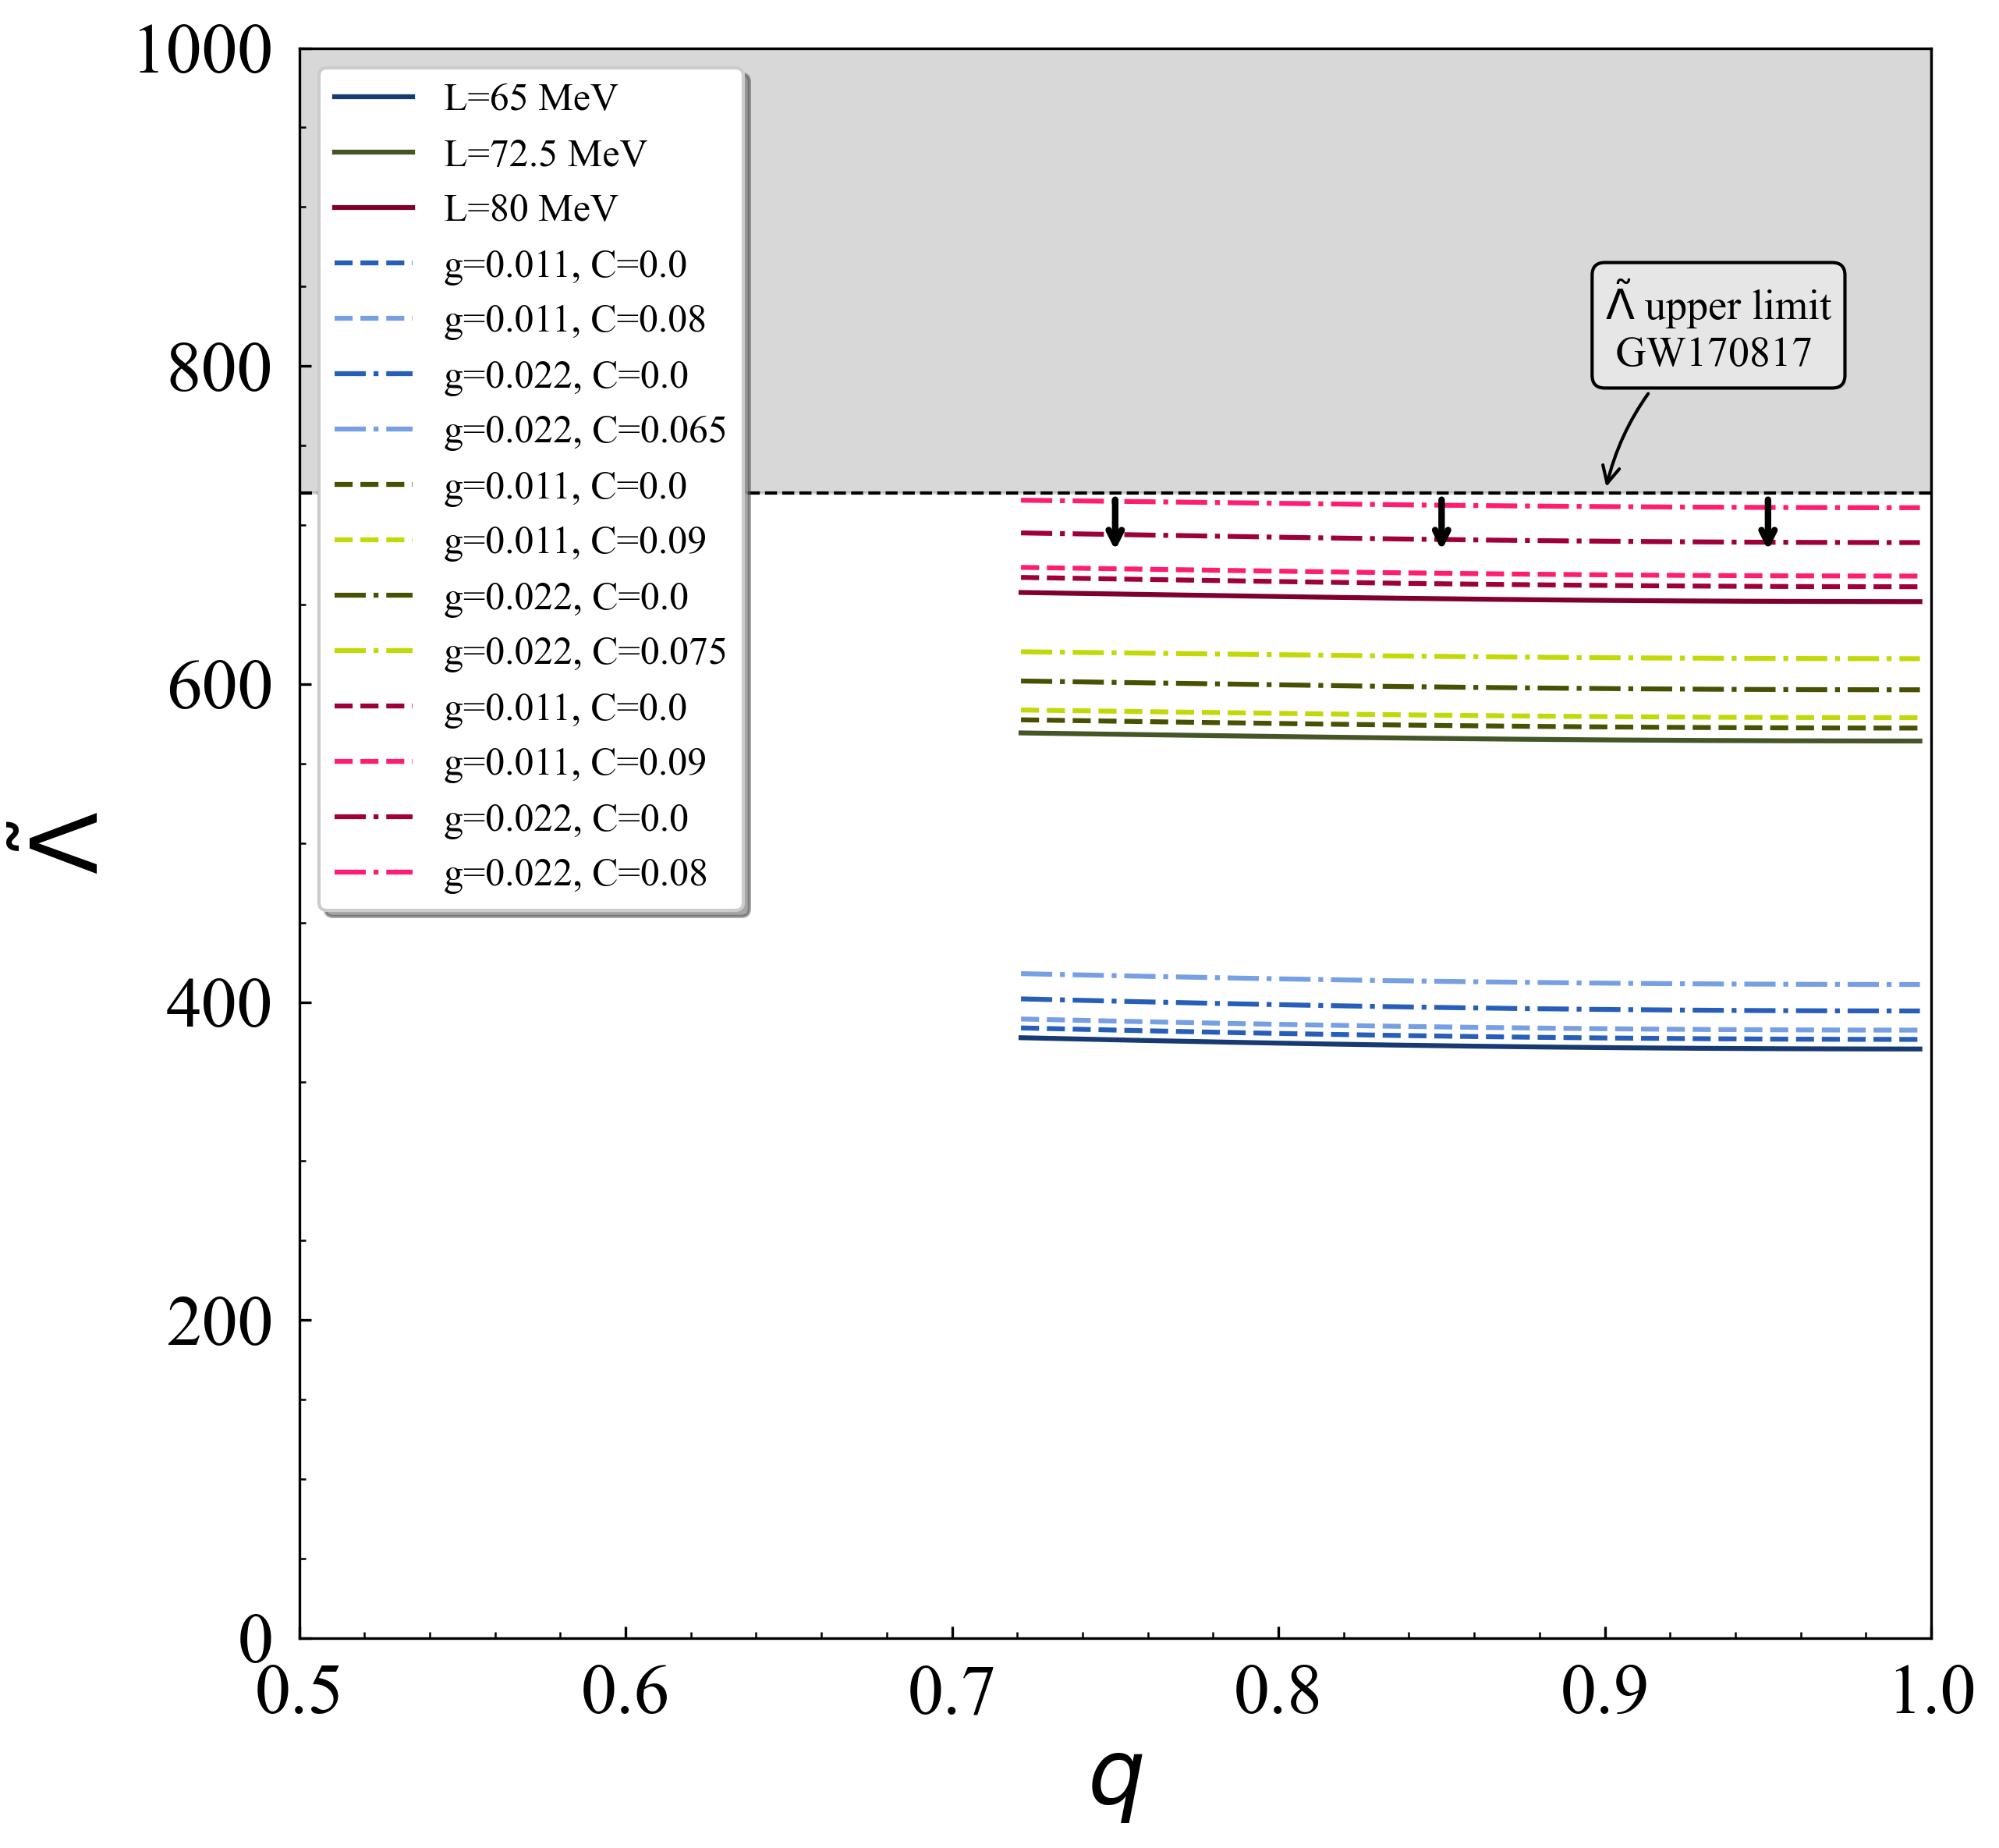Click the light green line swatch for g=0.011, C=0.09
Image resolution: width=1999 pixels, height=1848 pixels.
pyautogui.click(x=373, y=540)
